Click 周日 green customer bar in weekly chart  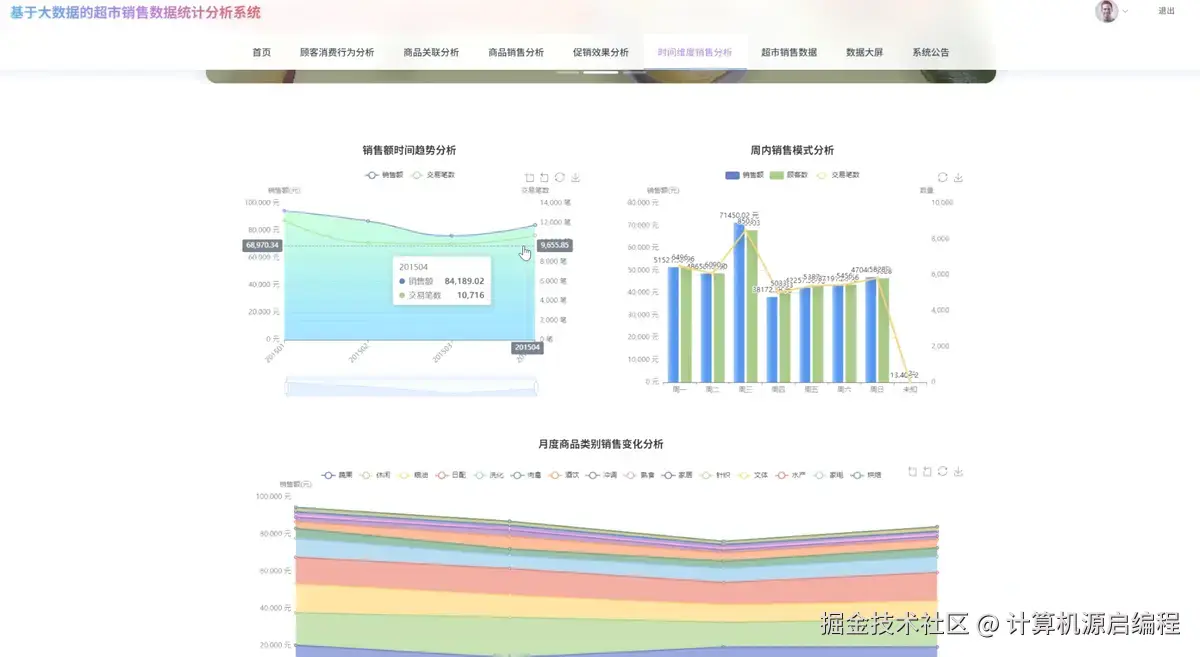883,330
